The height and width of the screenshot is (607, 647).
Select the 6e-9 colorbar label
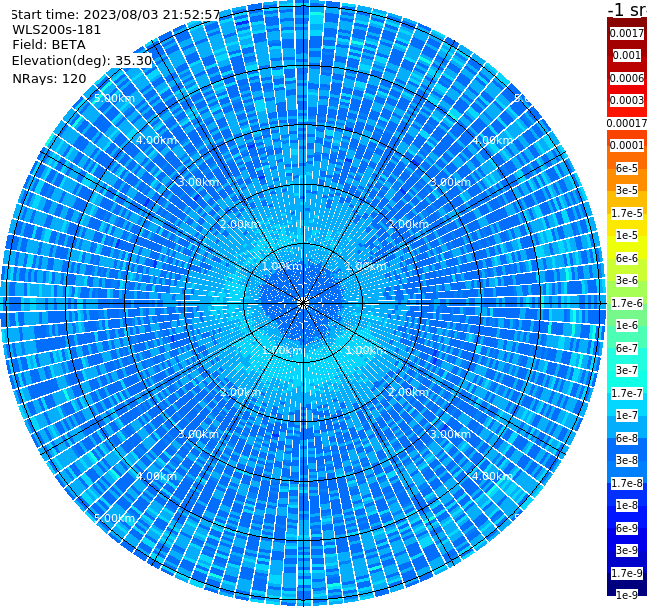pyautogui.click(x=627, y=528)
